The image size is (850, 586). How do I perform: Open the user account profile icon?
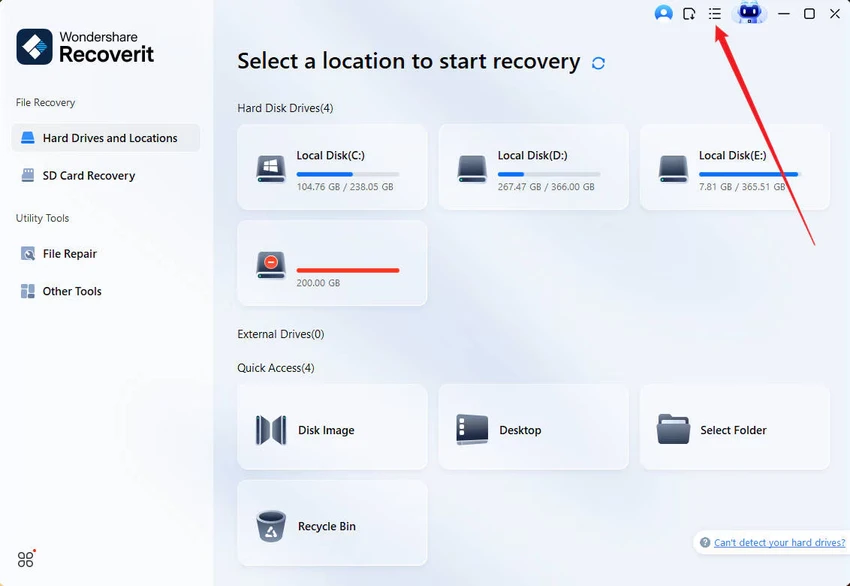(664, 14)
